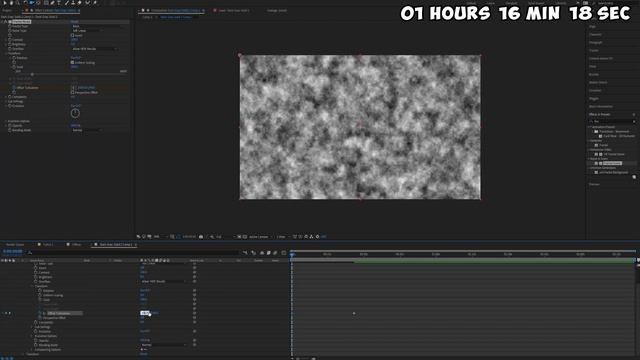Toggle stopwatch for Scale in Effect Controls
Viewport: 640px width, 360px height.
[x=14, y=67]
